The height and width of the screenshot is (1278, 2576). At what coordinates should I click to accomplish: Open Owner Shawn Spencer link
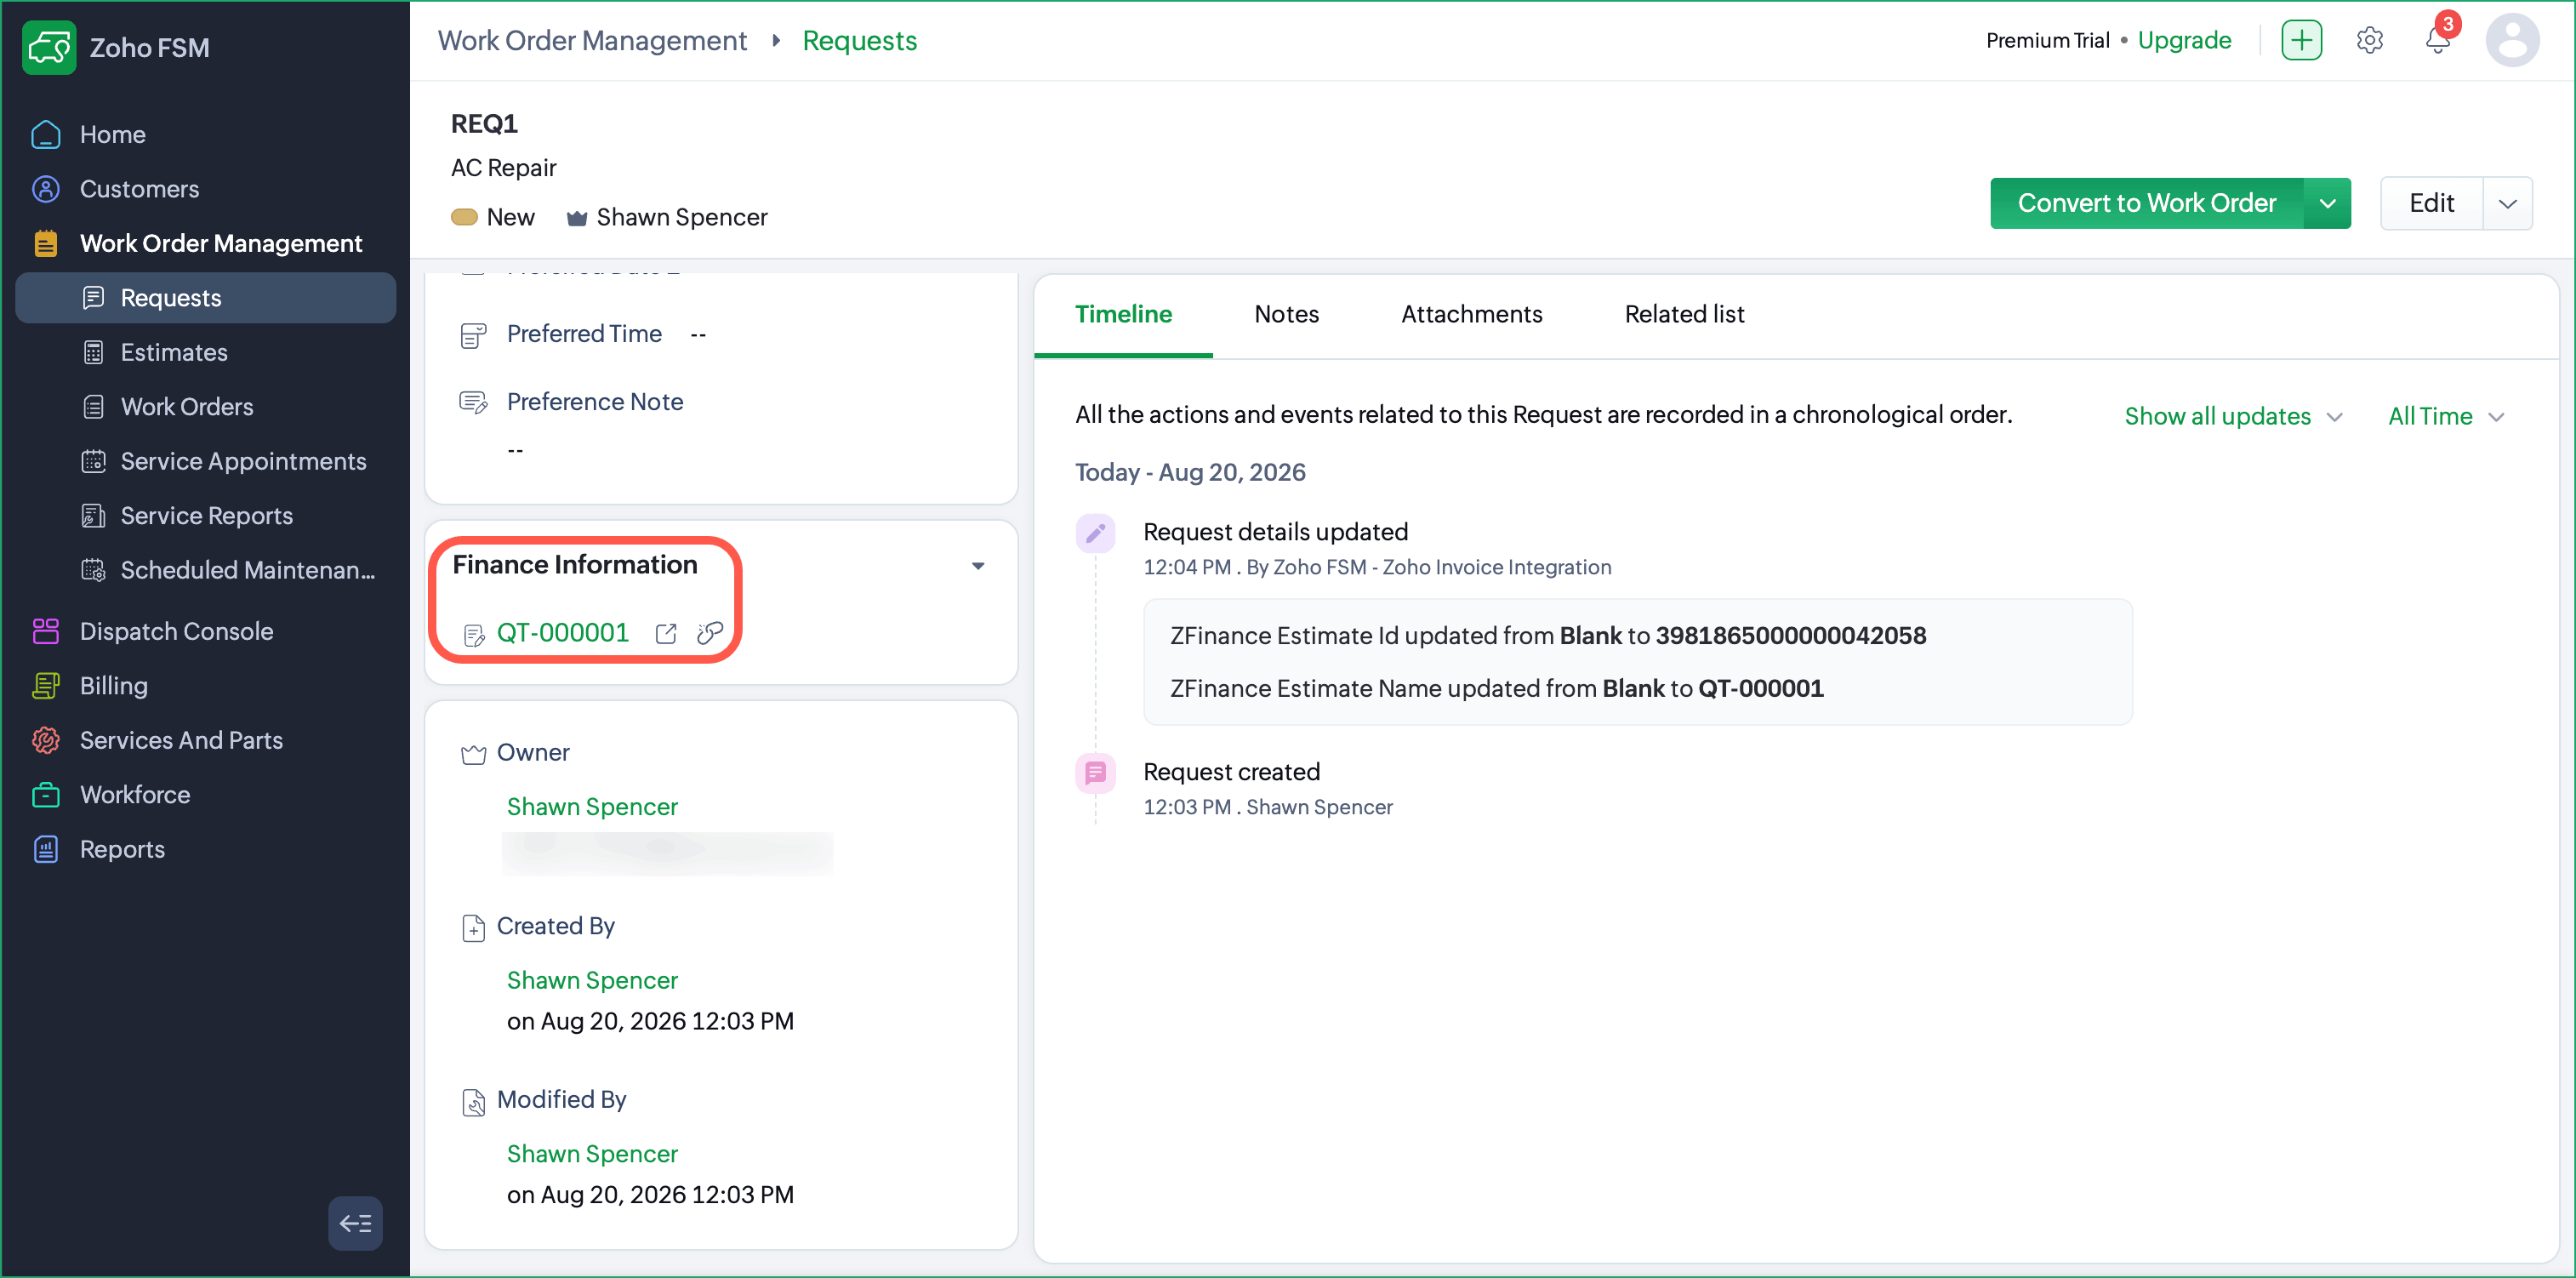[592, 807]
